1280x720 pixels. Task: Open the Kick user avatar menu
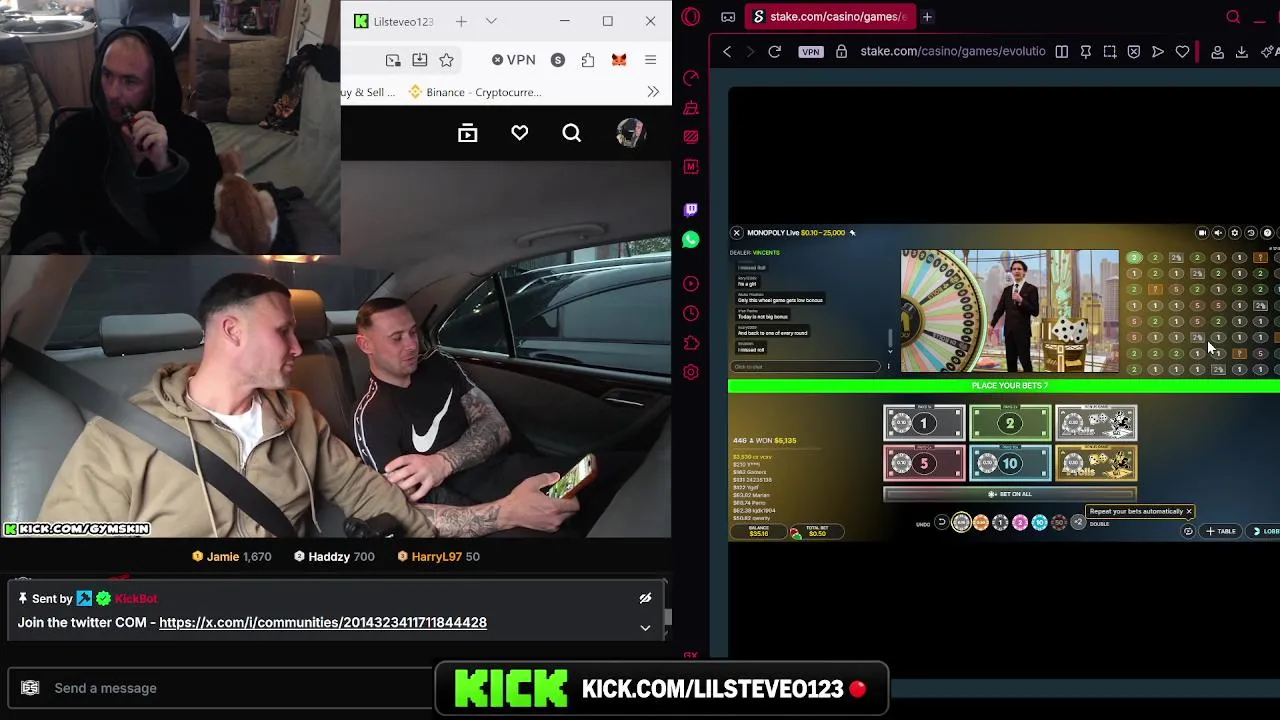tap(630, 133)
